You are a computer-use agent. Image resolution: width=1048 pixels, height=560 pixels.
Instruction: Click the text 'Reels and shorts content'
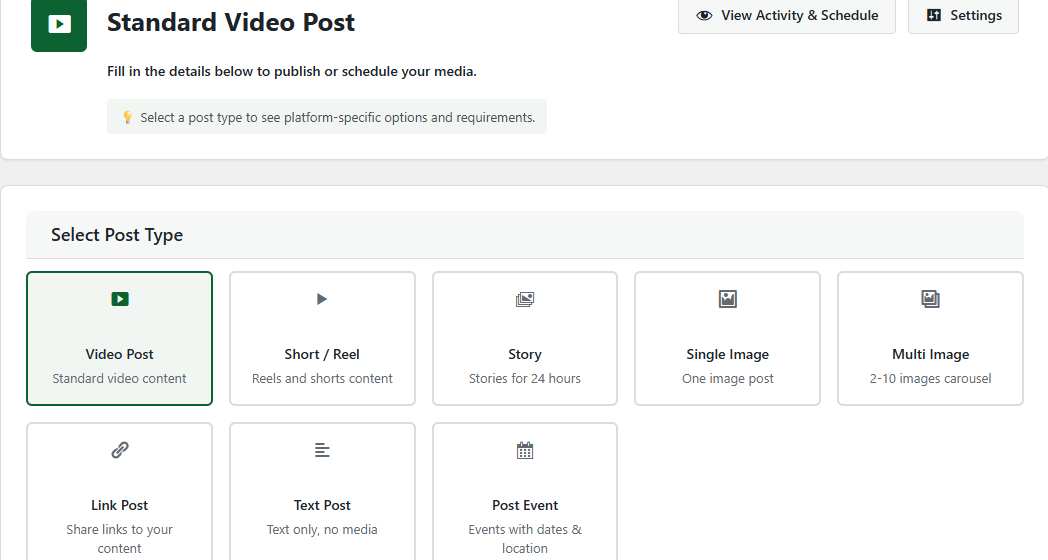click(x=322, y=378)
